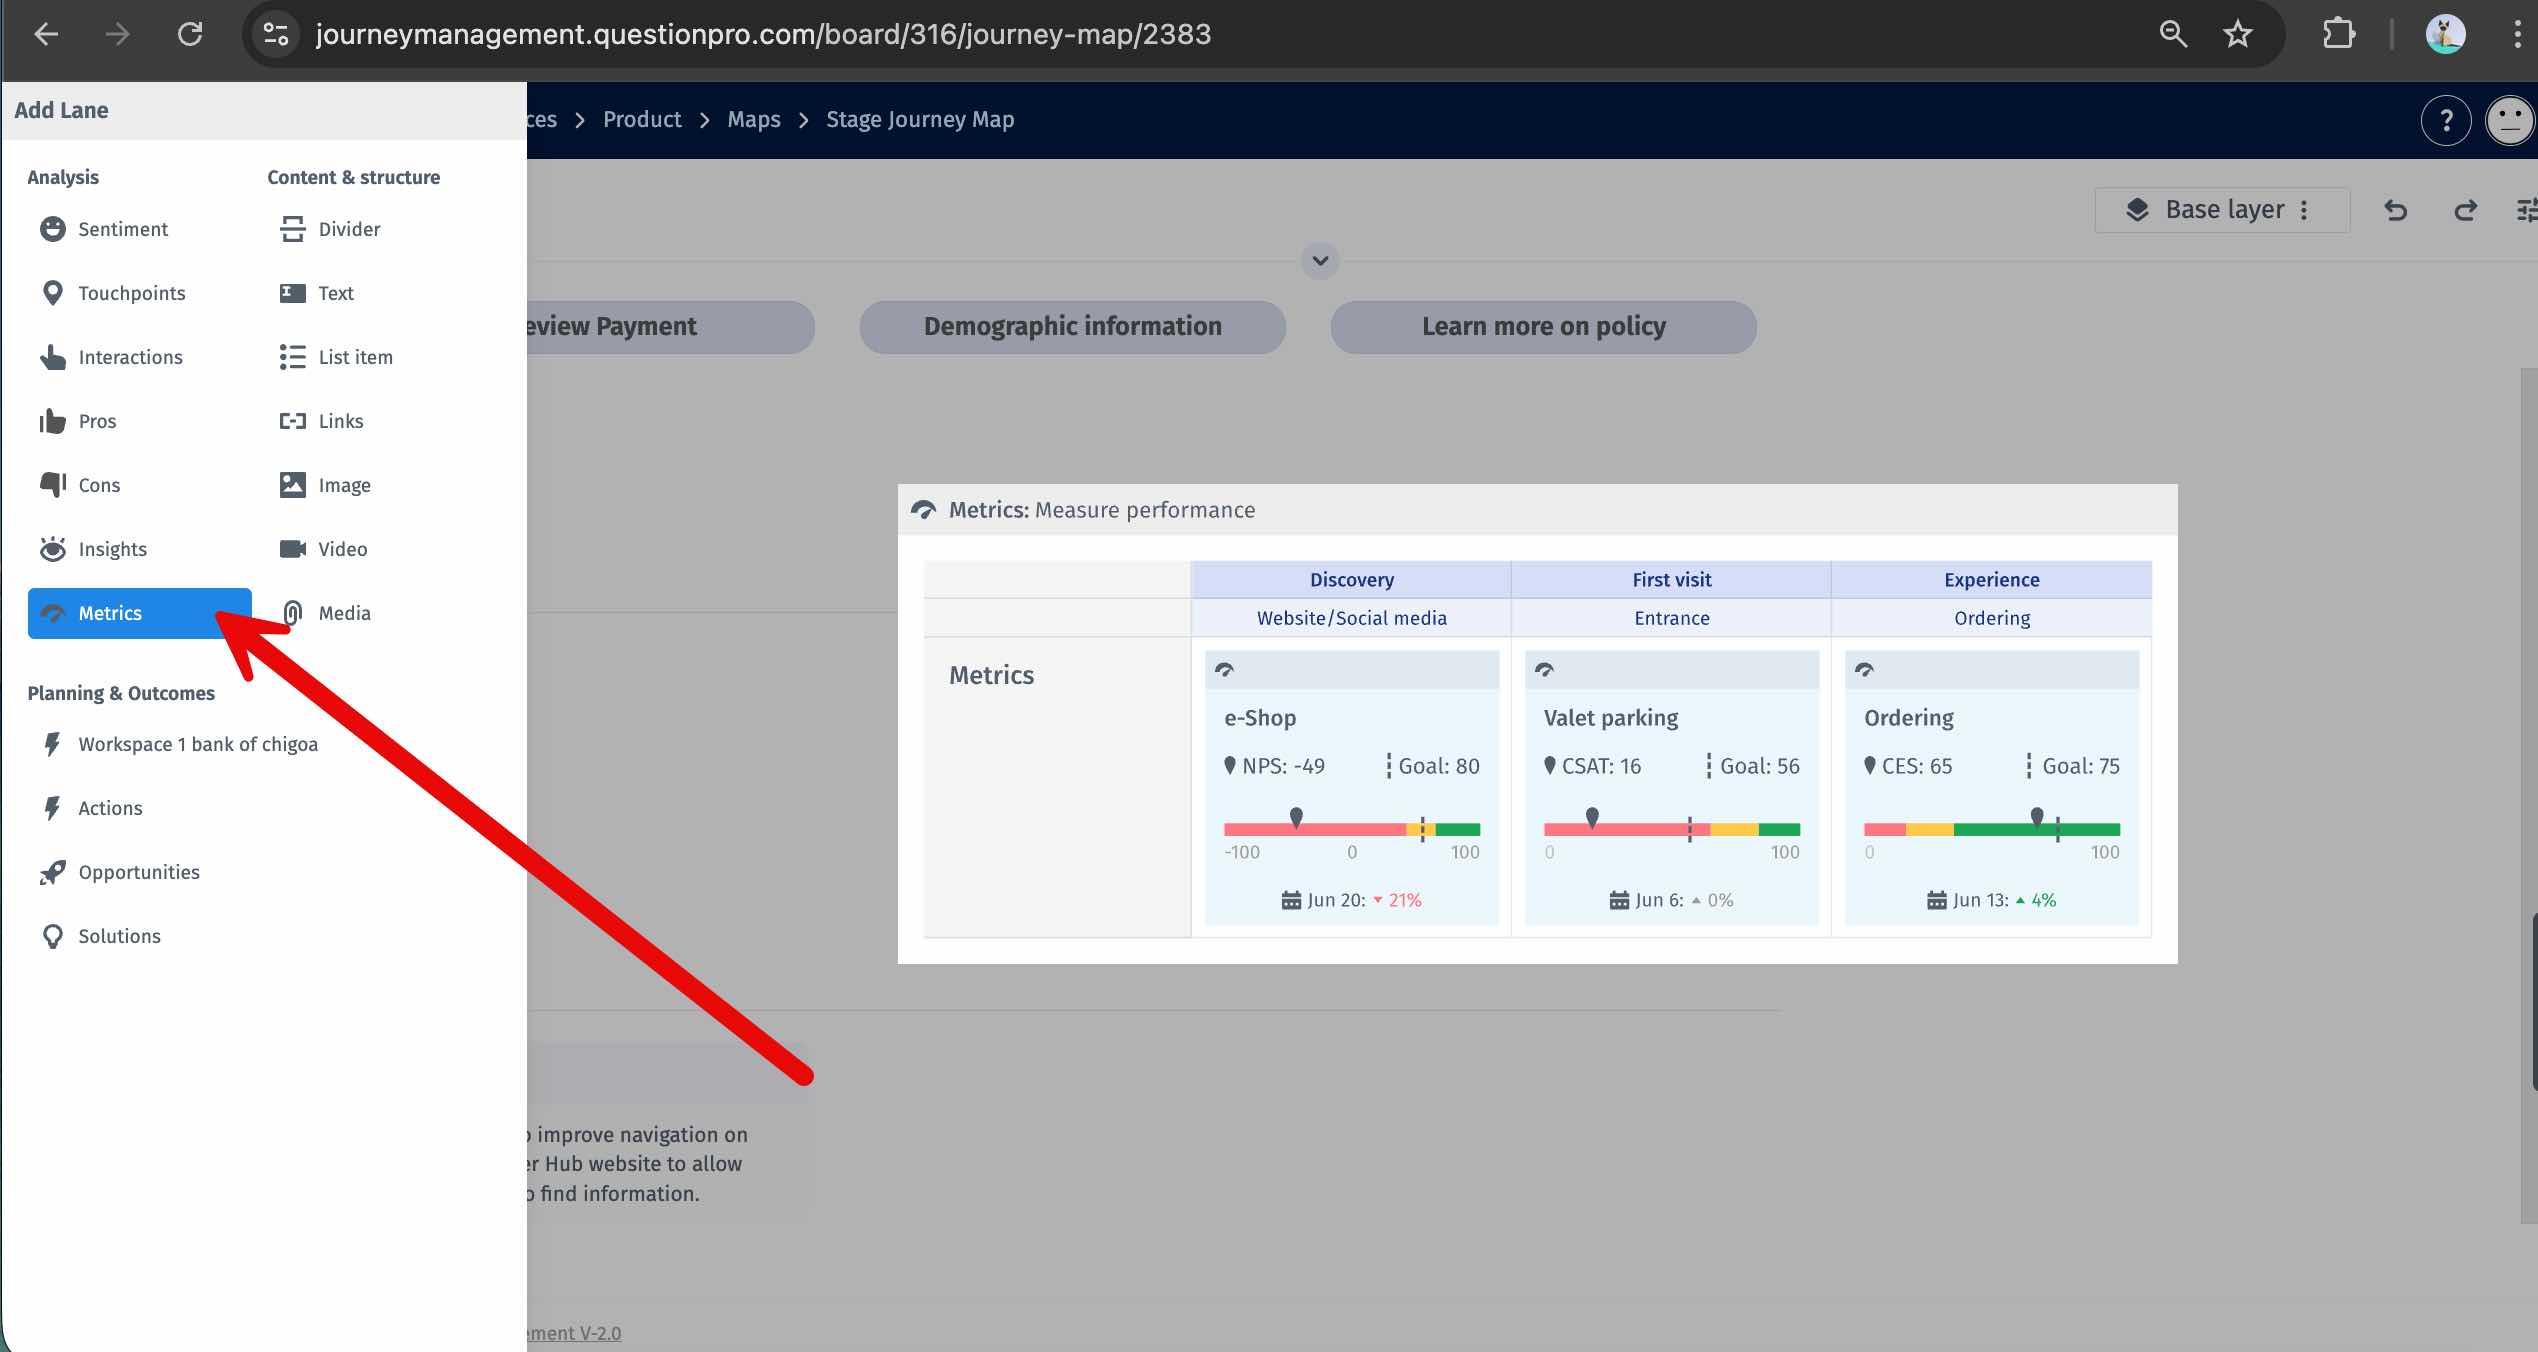Viewport: 2538px width, 1352px height.
Task: Select the Divider lane option
Action: (348, 229)
